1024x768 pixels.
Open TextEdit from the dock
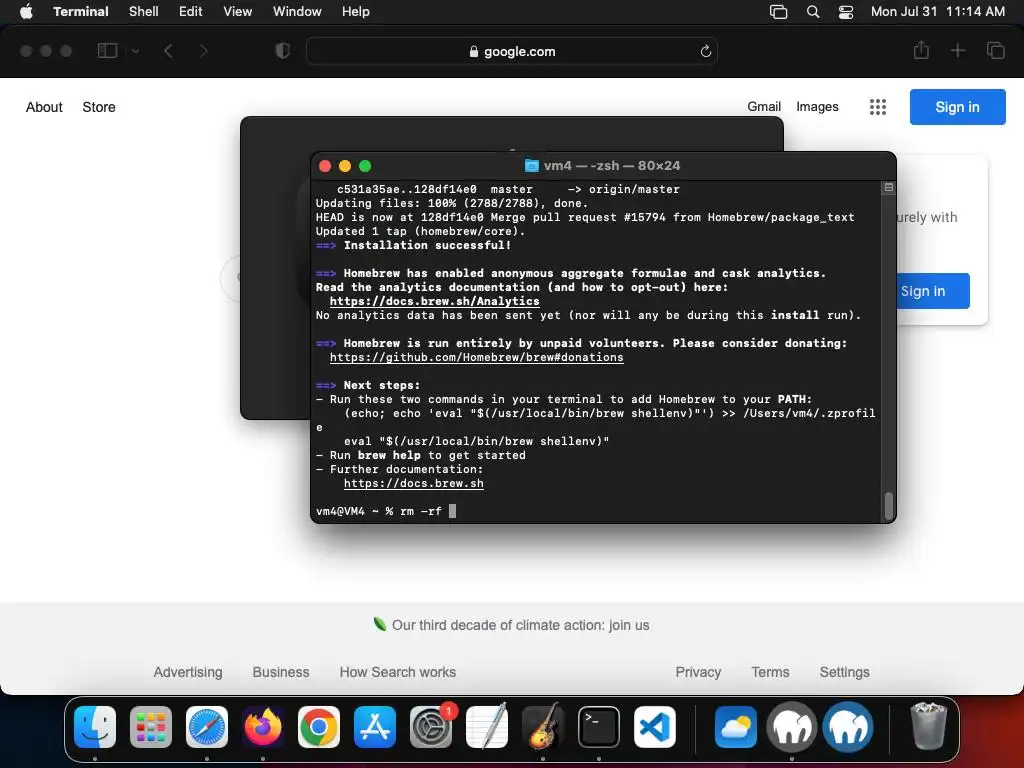pyautogui.click(x=487, y=727)
